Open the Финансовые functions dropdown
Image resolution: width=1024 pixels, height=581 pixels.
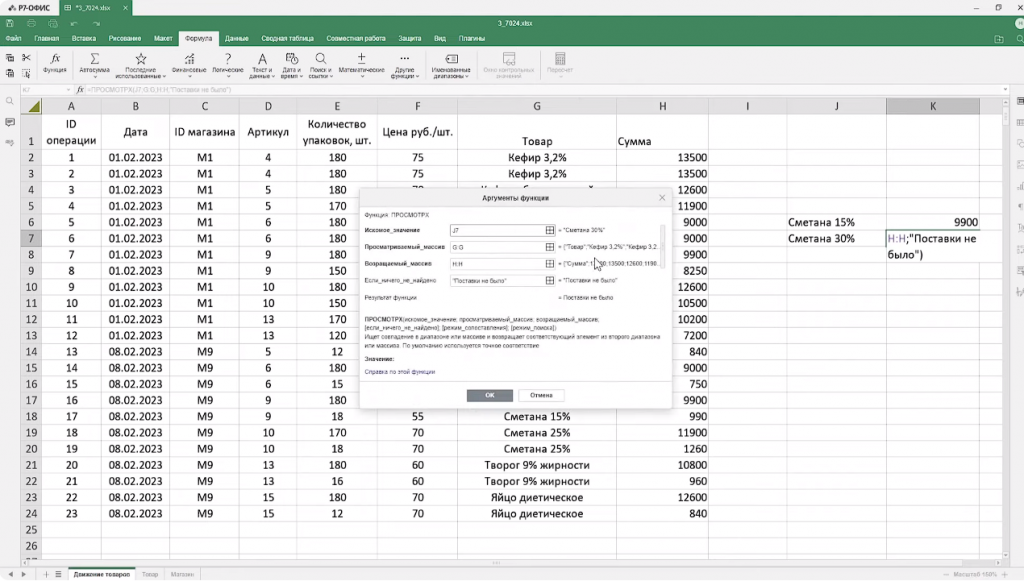tap(189, 65)
